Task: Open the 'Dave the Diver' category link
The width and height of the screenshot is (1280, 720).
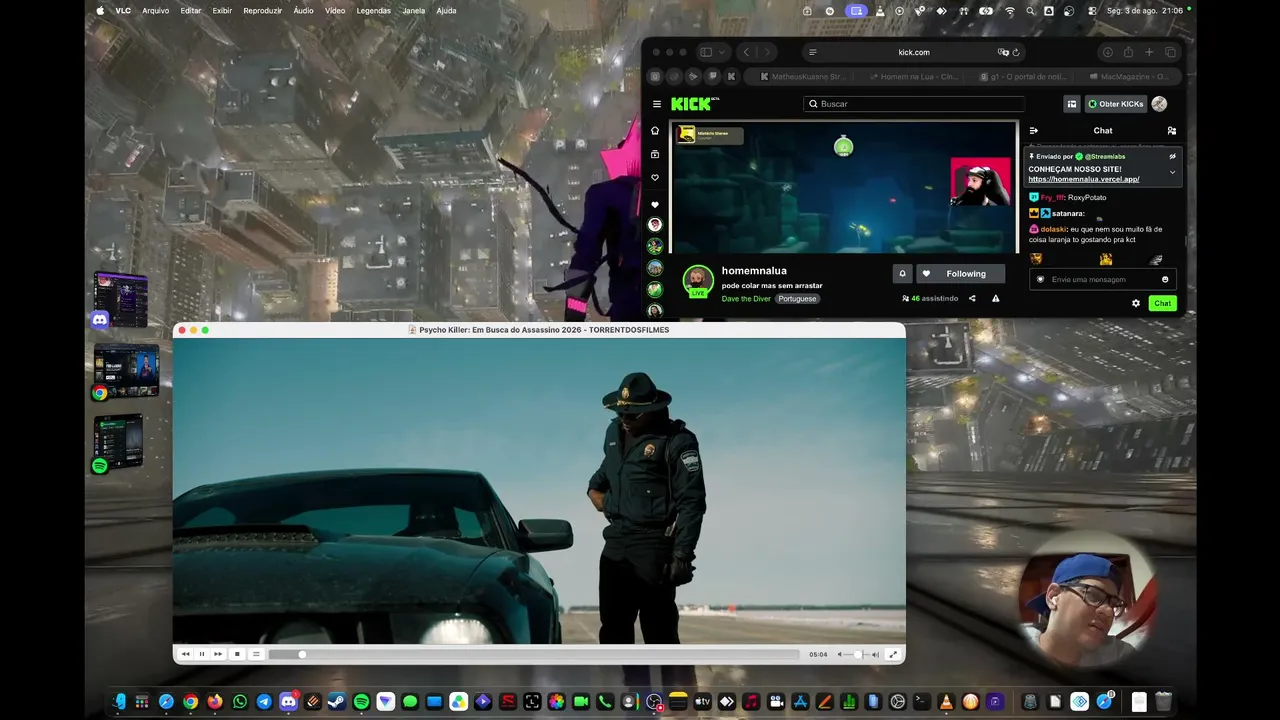Action: point(746,299)
